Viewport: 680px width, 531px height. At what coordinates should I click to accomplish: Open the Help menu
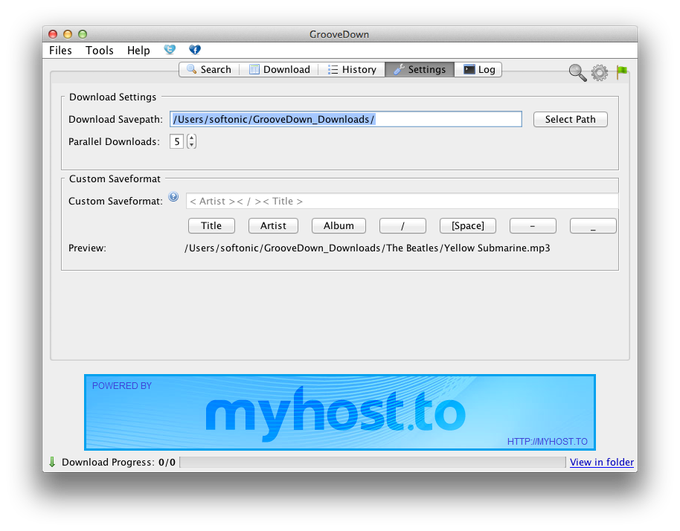pos(138,50)
